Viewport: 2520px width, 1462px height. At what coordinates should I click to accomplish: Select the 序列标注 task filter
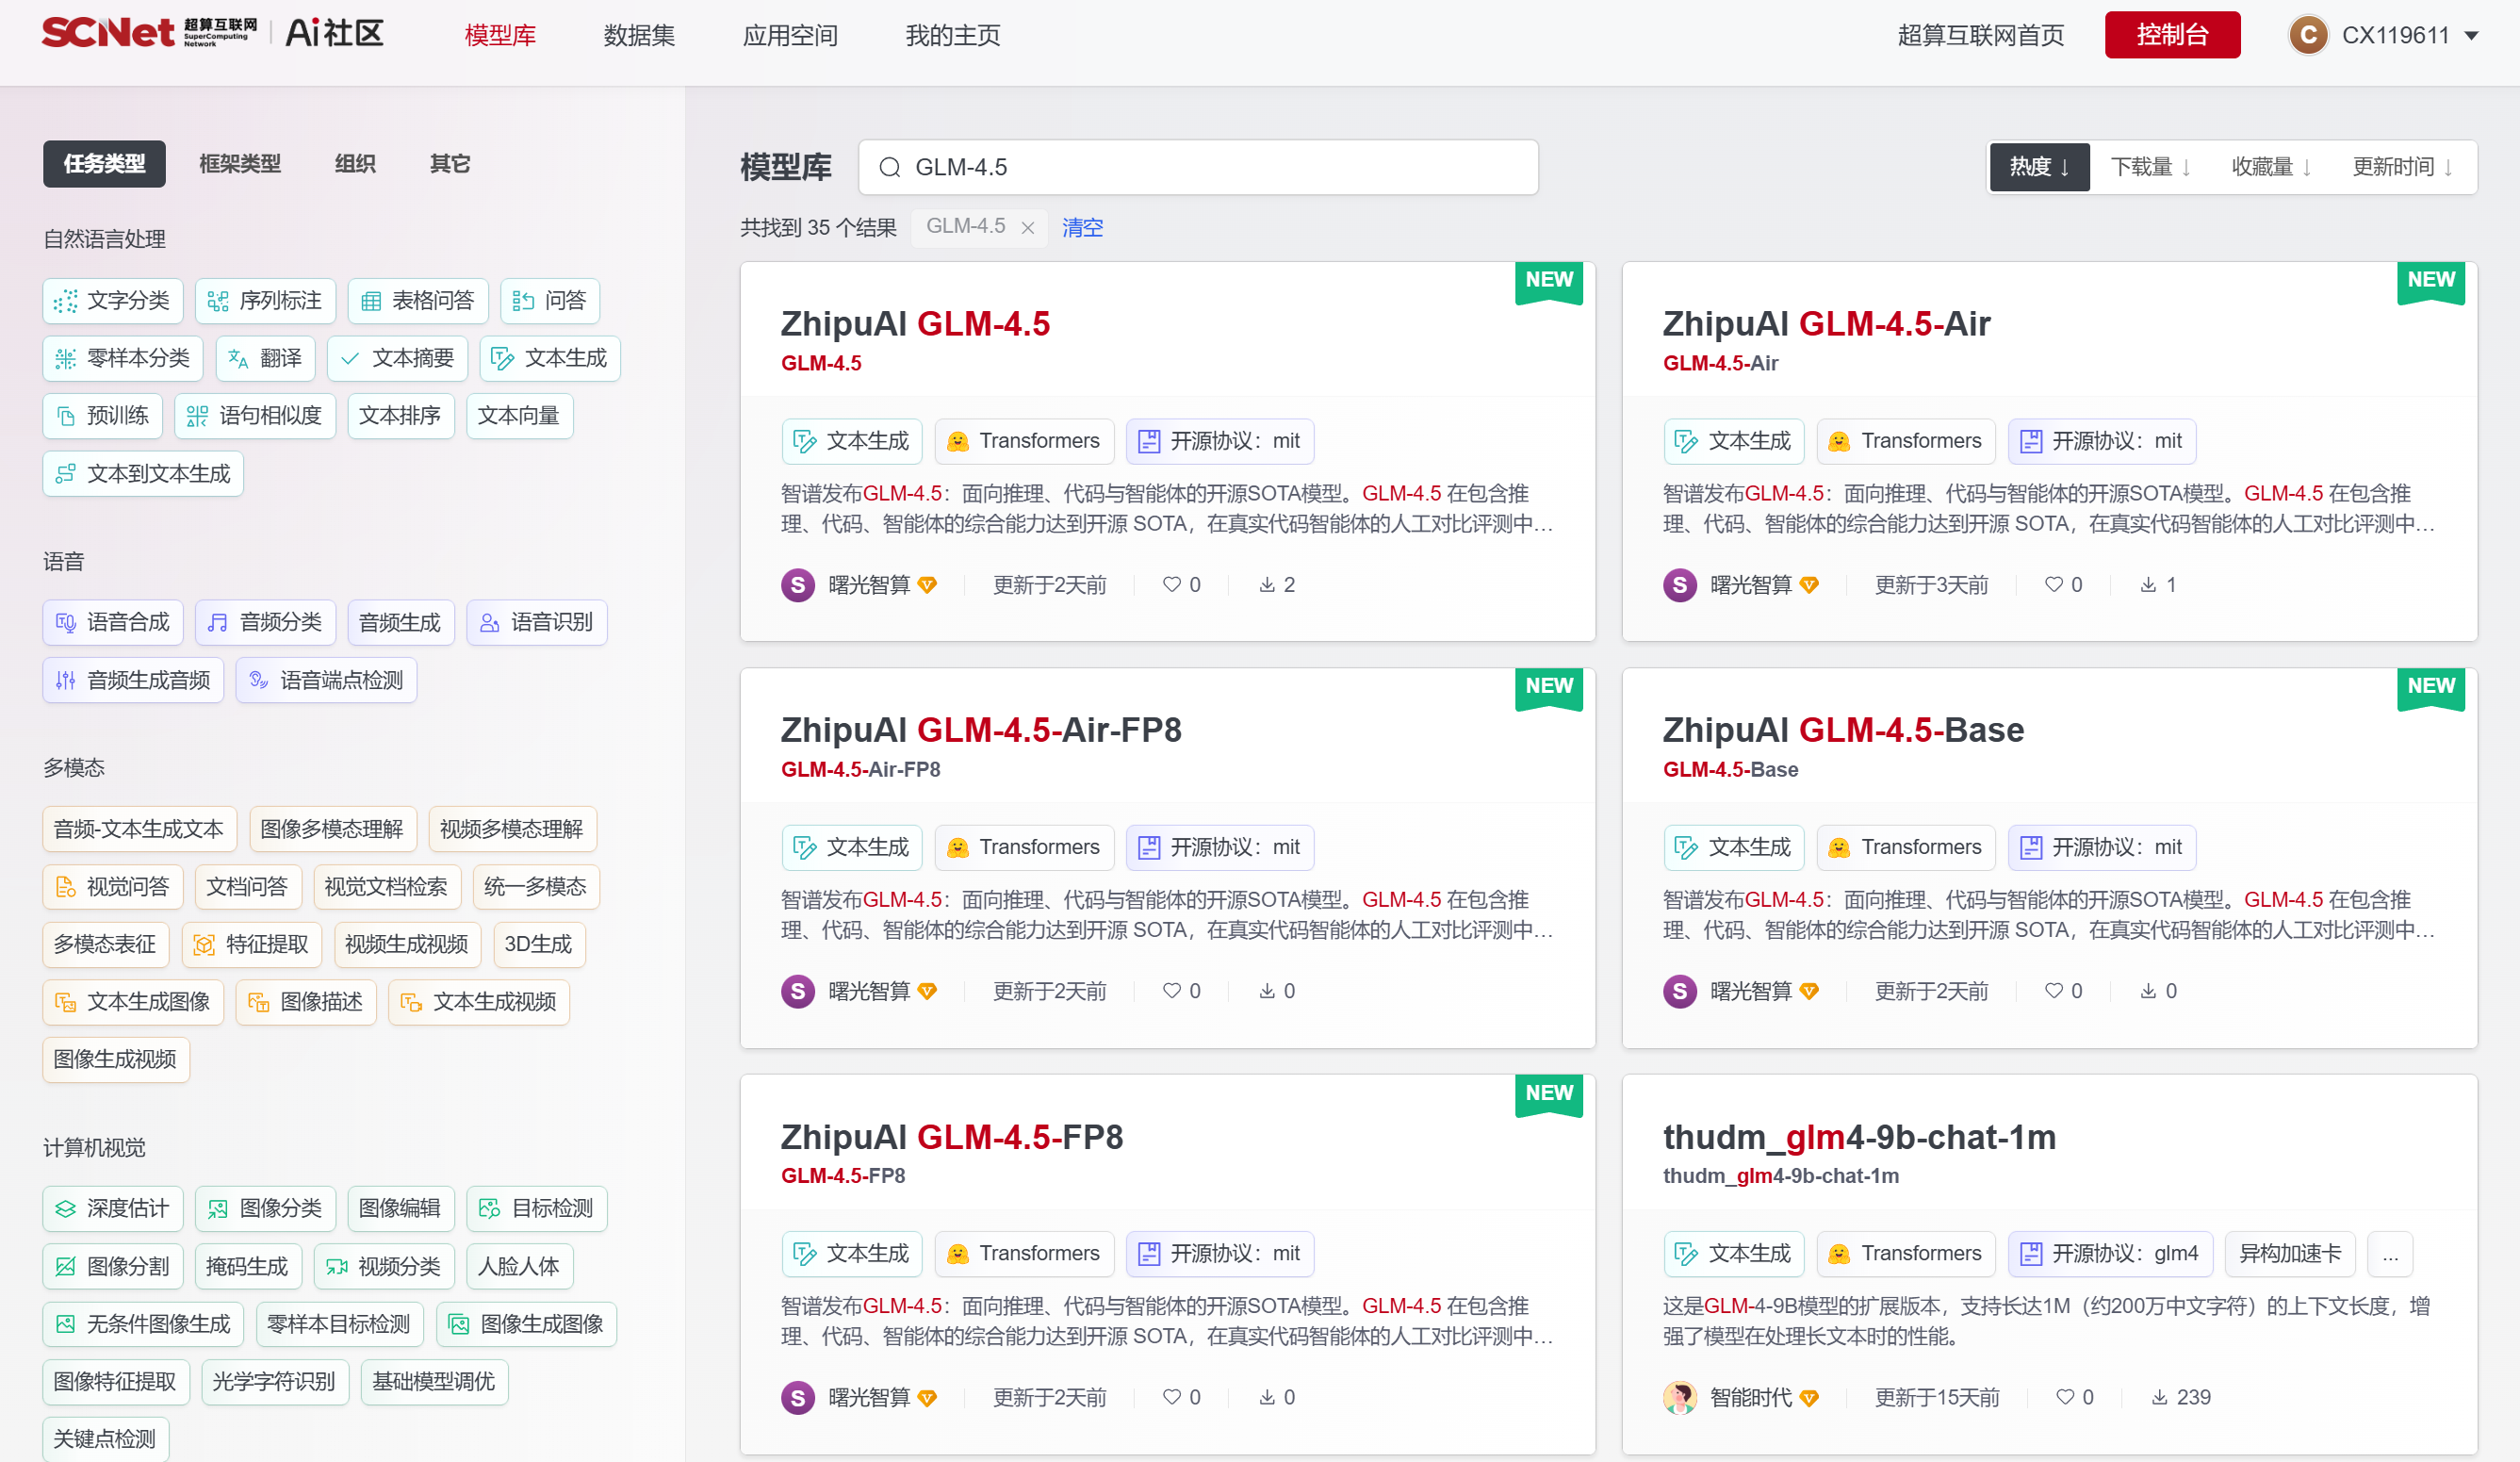[x=265, y=301]
